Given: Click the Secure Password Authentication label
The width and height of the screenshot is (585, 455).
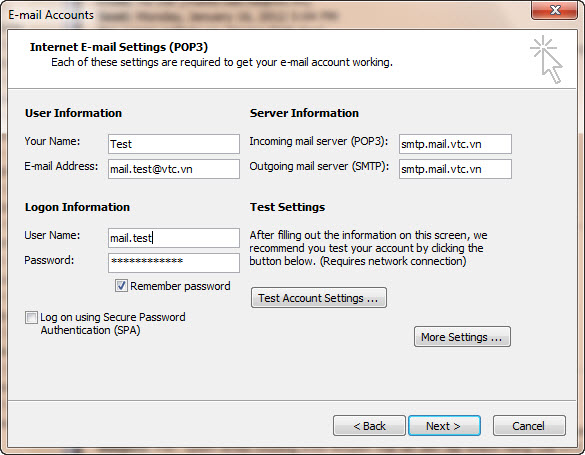Looking at the screenshot, I should [113, 324].
